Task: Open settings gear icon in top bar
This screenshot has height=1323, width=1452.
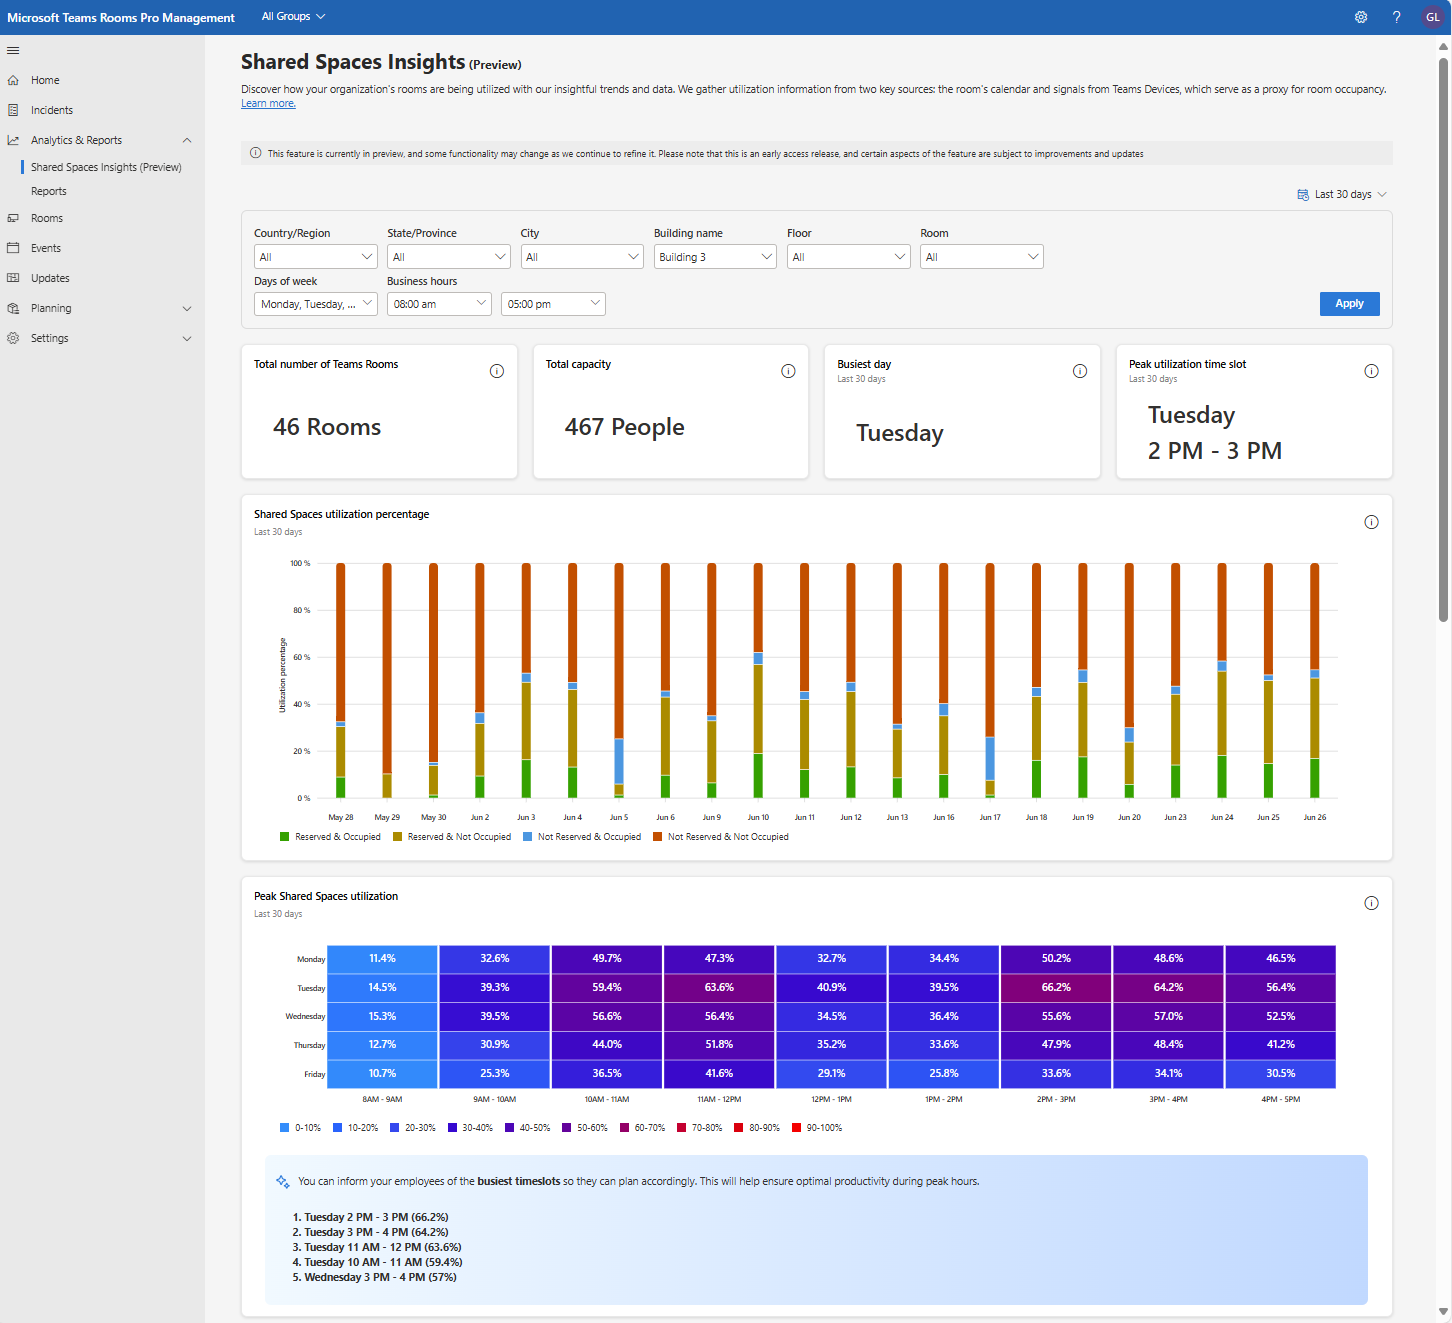Action: click(1361, 17)
